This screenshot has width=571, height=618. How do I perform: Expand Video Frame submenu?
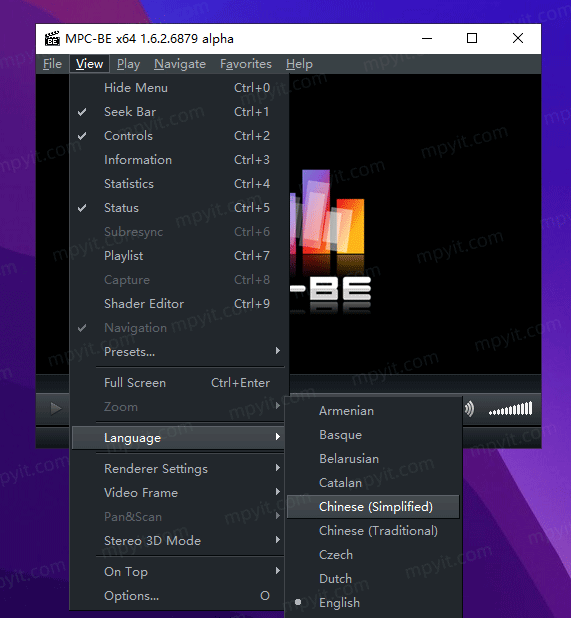(x=179, y=493)
